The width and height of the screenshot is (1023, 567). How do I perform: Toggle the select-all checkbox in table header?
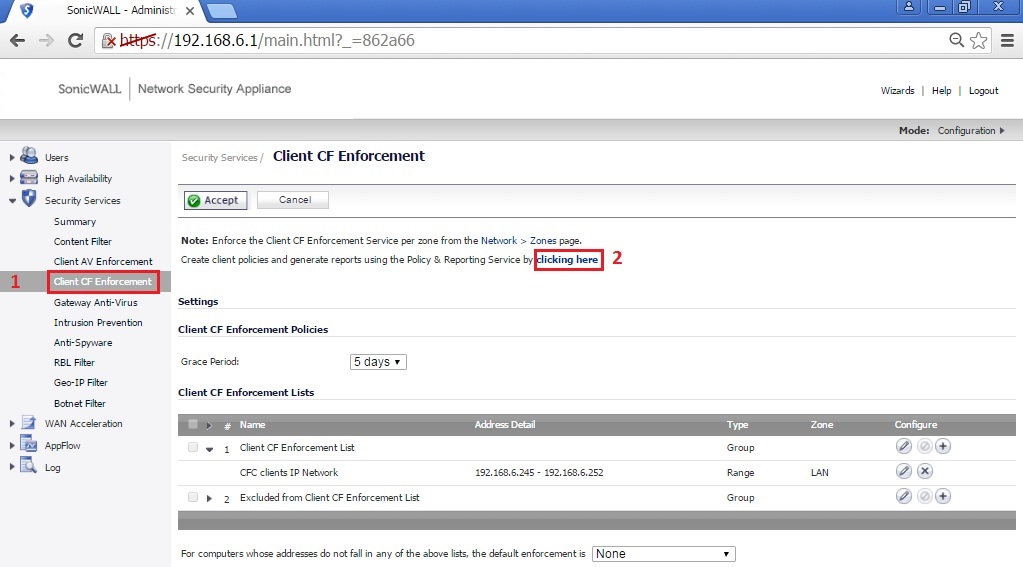[x=193, y=424]
